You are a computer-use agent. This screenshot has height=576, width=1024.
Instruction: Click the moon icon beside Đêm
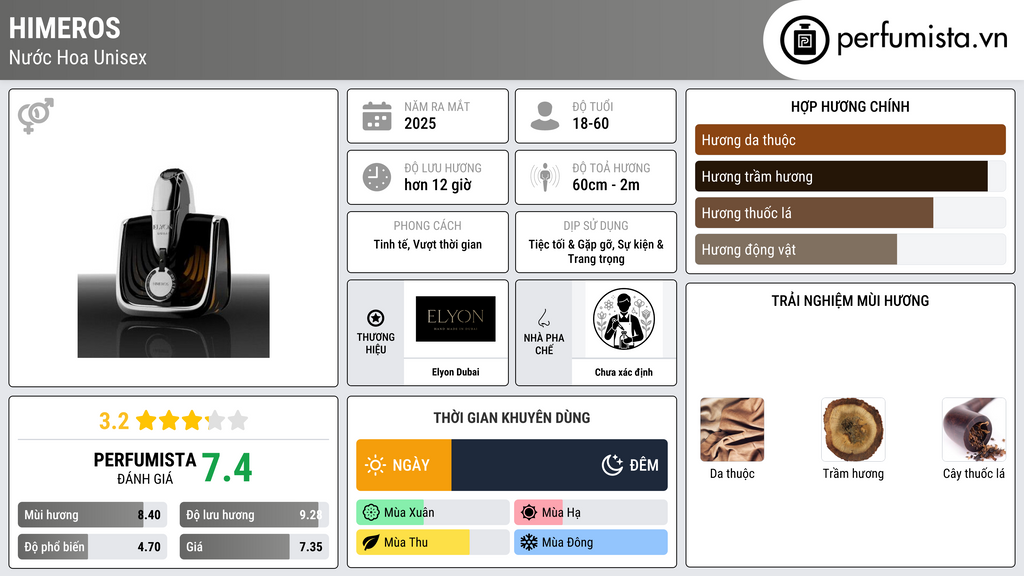tap(612, 465)
